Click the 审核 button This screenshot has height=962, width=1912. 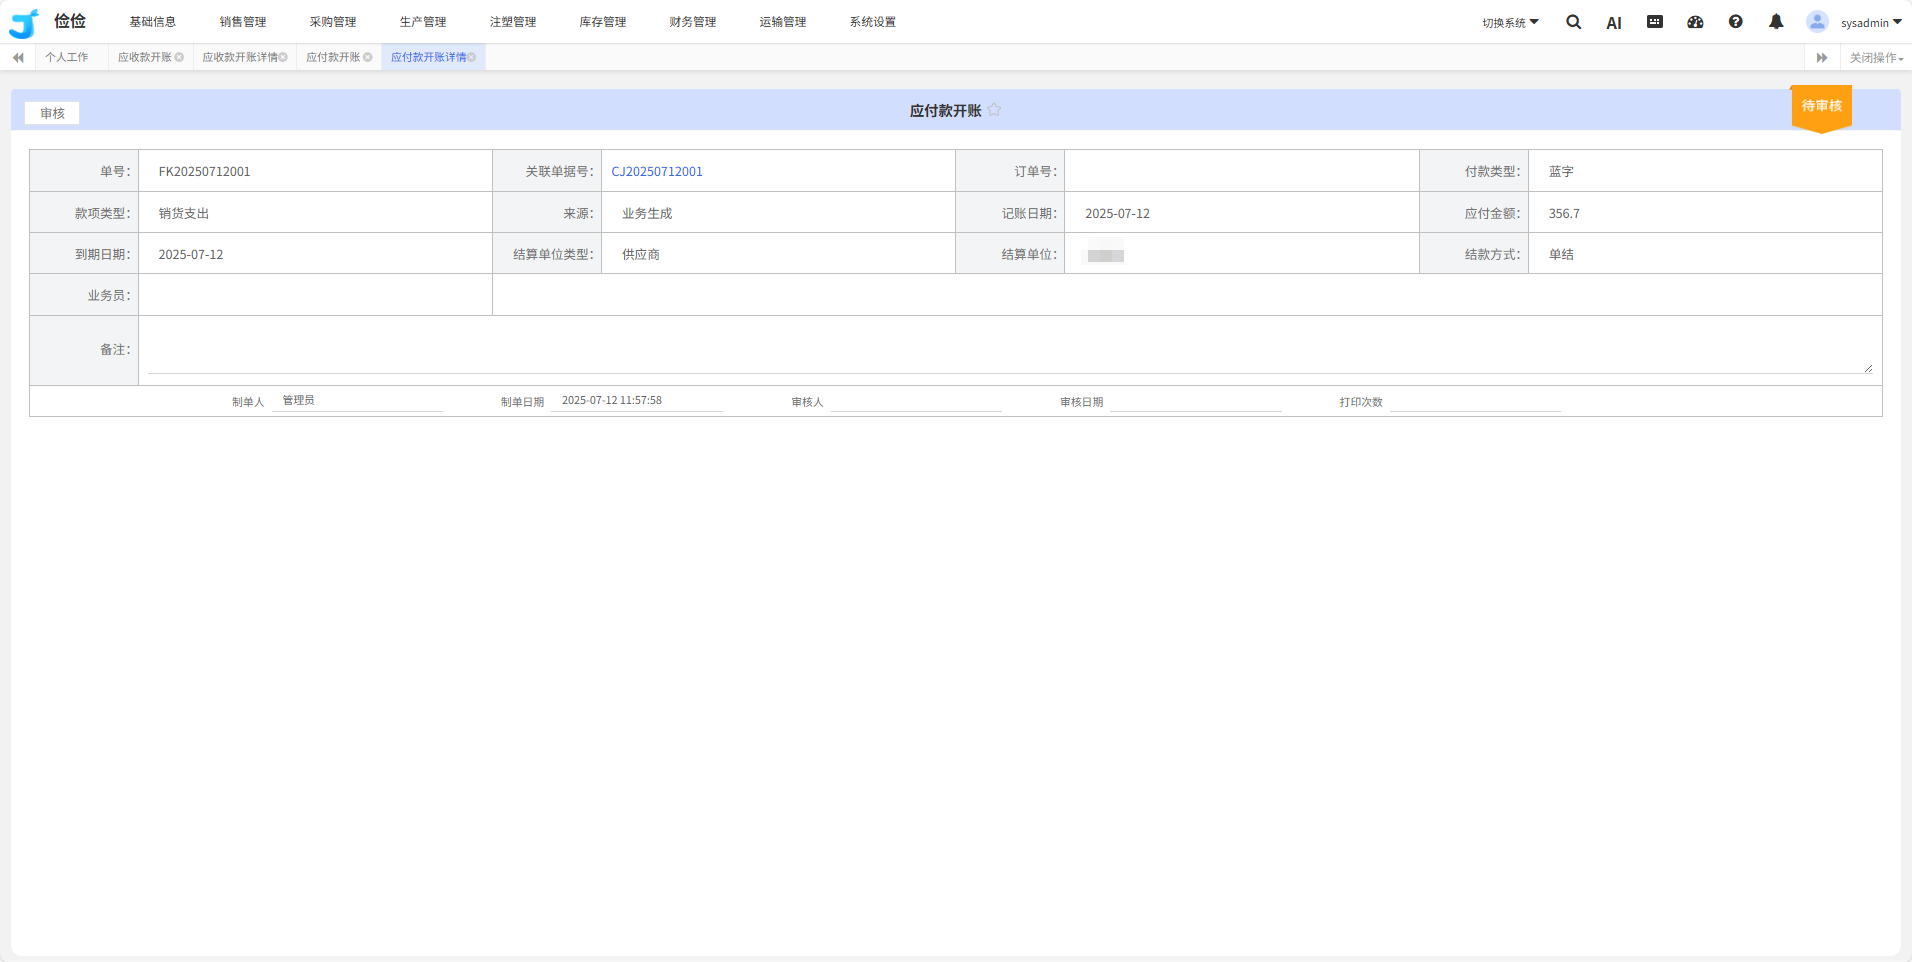[52, 113]
